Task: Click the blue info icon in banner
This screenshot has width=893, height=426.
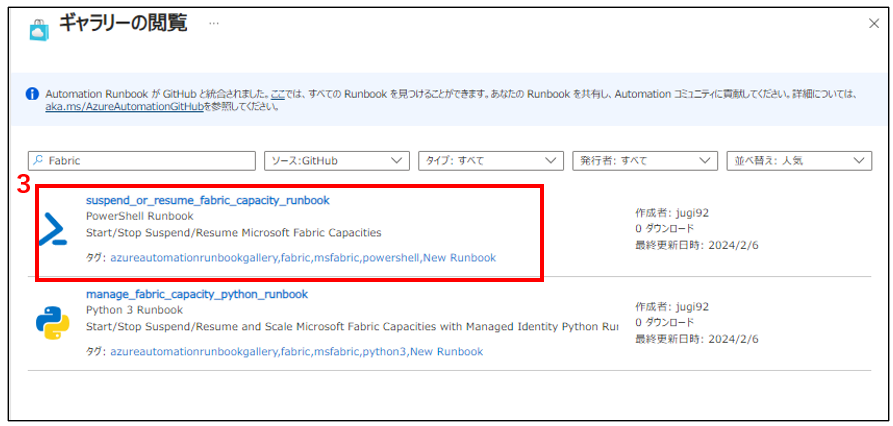Action: 32,94
